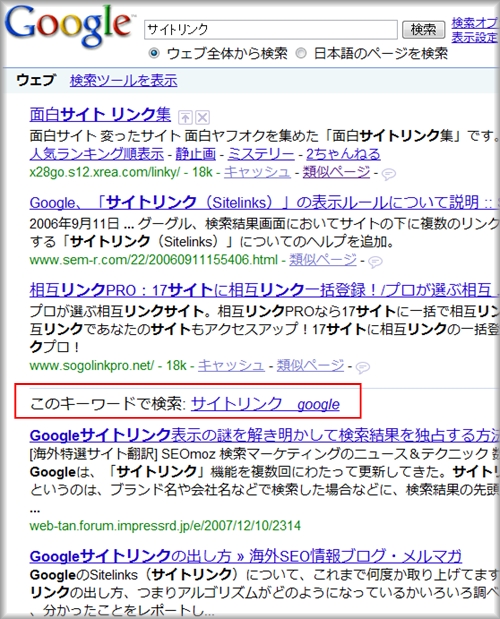Click the URL www.sem-r.com/22/20060911155406.html
Image resolution: width=500 pixels, height=619 pixels.
(x=154, y=260)
